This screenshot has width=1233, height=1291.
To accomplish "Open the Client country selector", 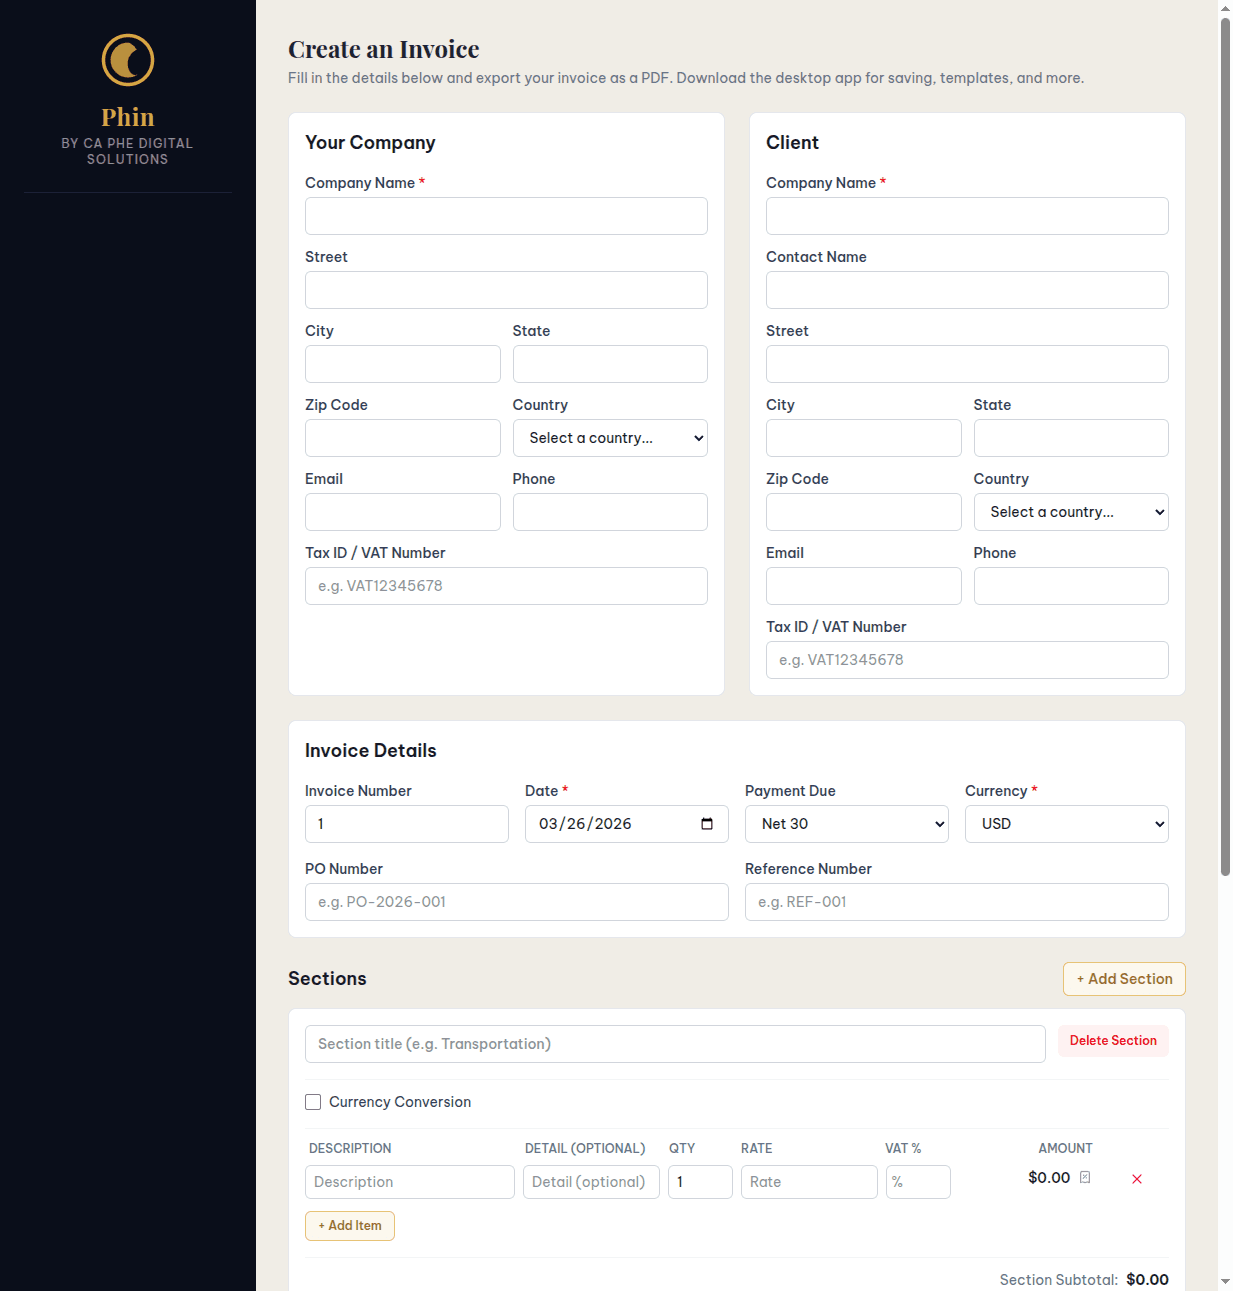I will 1071,511.
